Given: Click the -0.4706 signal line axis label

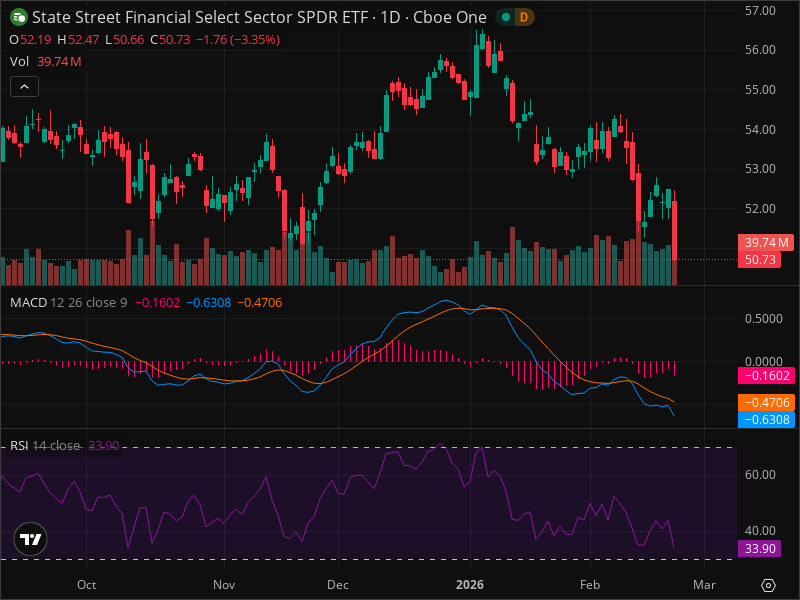Looking at the screenshot, I should 766,403.
